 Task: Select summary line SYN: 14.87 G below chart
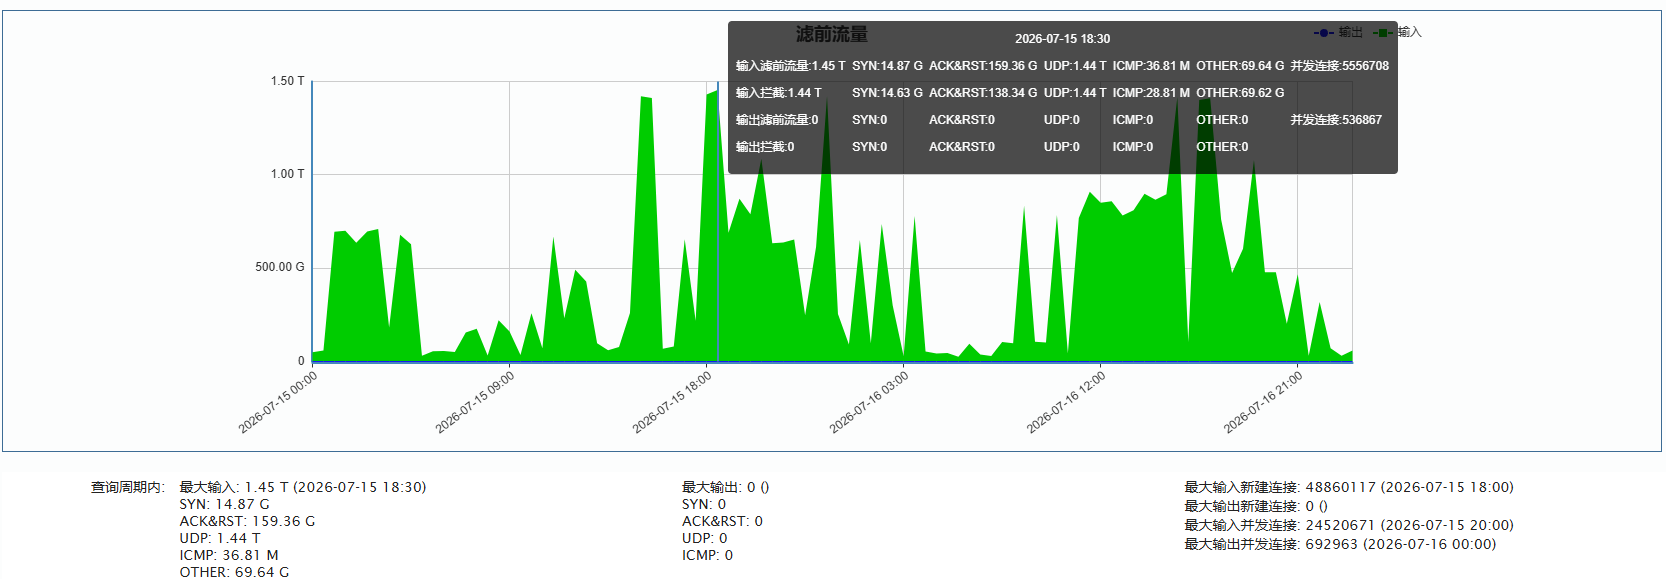click(x=225, y=505)
